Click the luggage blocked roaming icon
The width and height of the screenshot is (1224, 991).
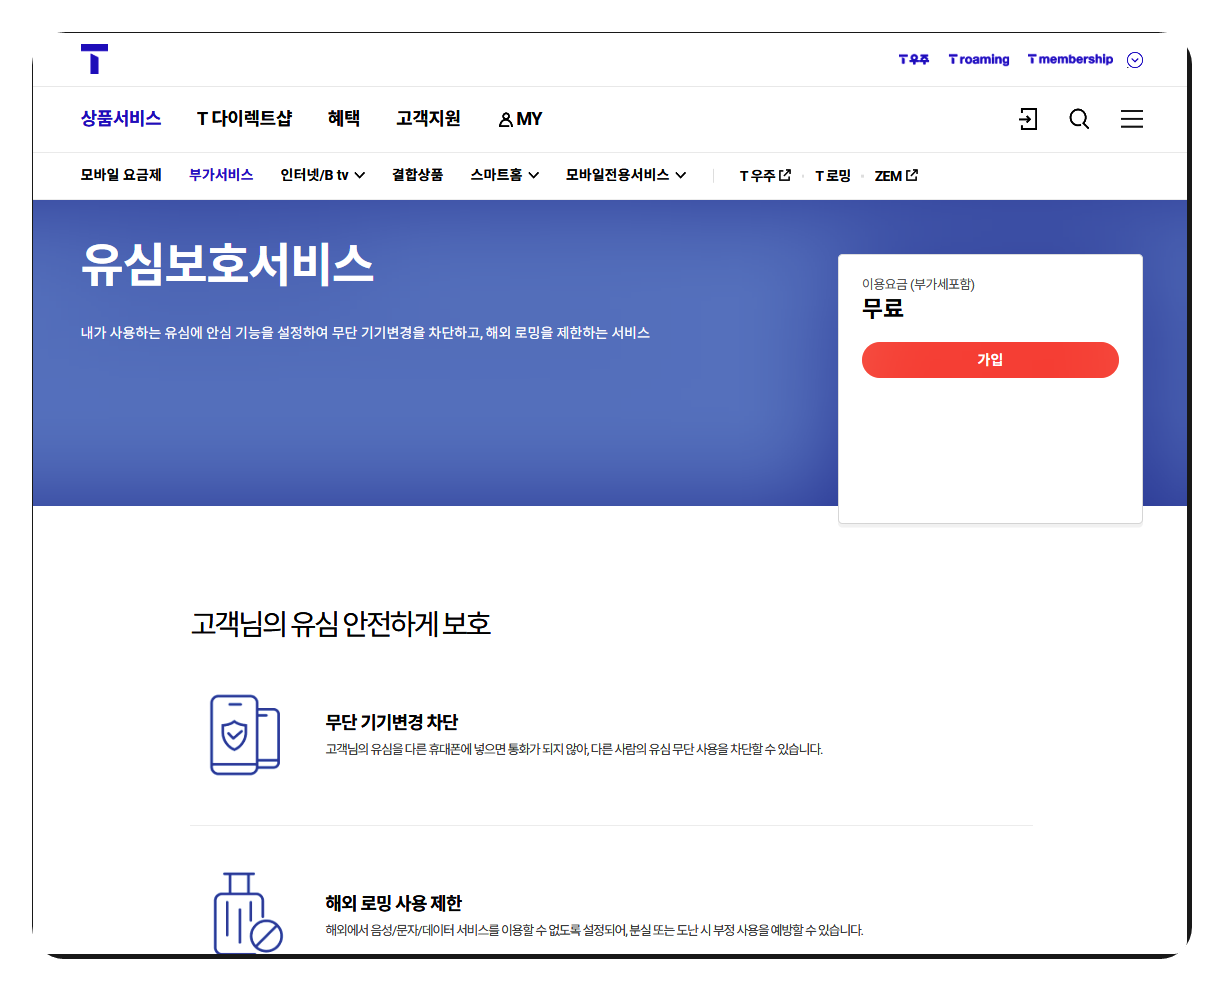(248, 913)
